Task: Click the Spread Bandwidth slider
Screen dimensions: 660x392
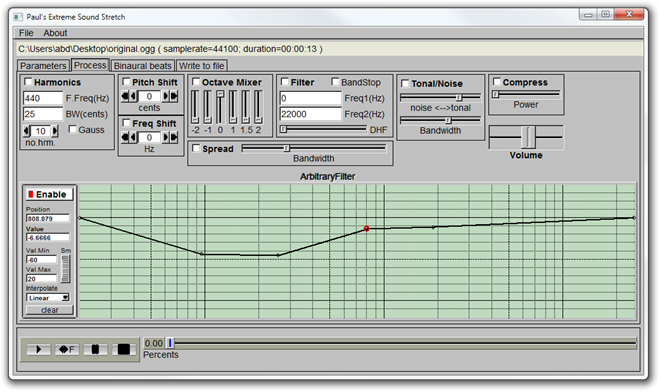Action: tap(314, 148)
